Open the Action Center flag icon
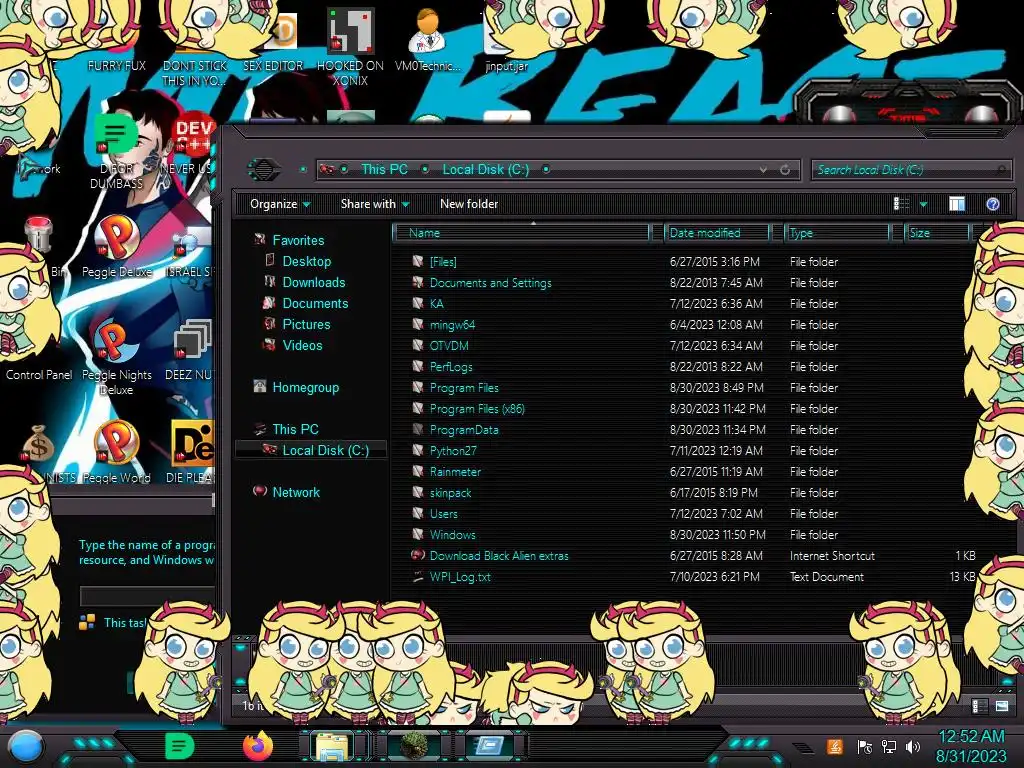This screenshot has height=768, width=1024. [864, 747]
